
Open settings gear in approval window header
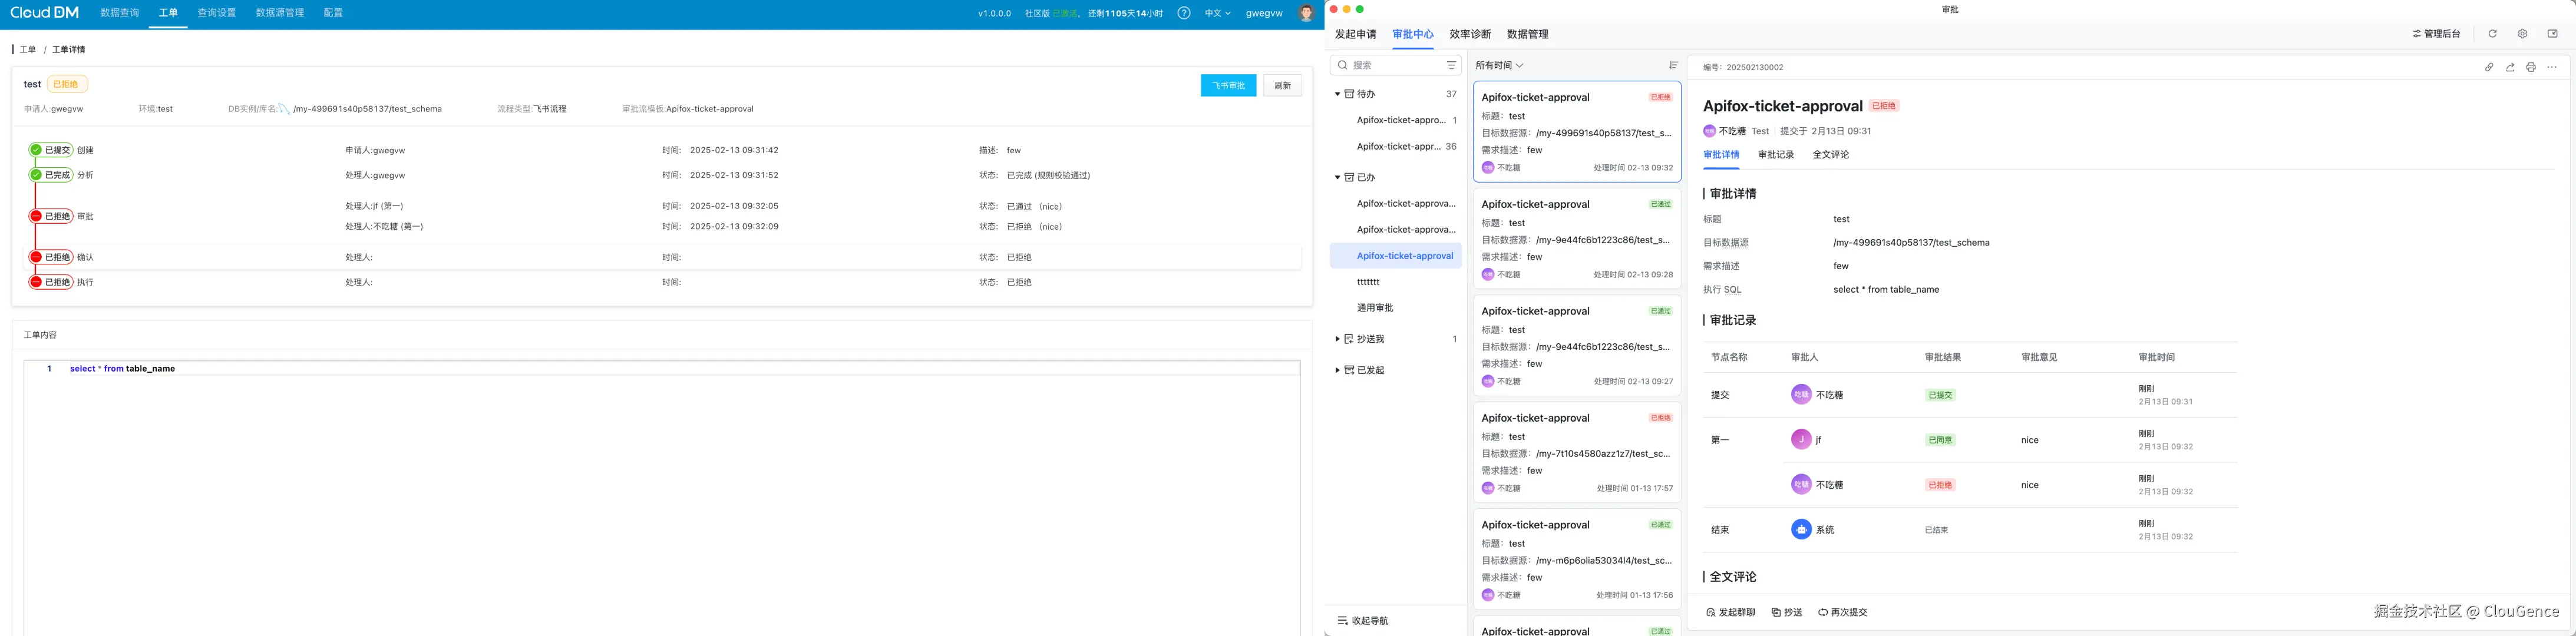[x=2522, y=34]
